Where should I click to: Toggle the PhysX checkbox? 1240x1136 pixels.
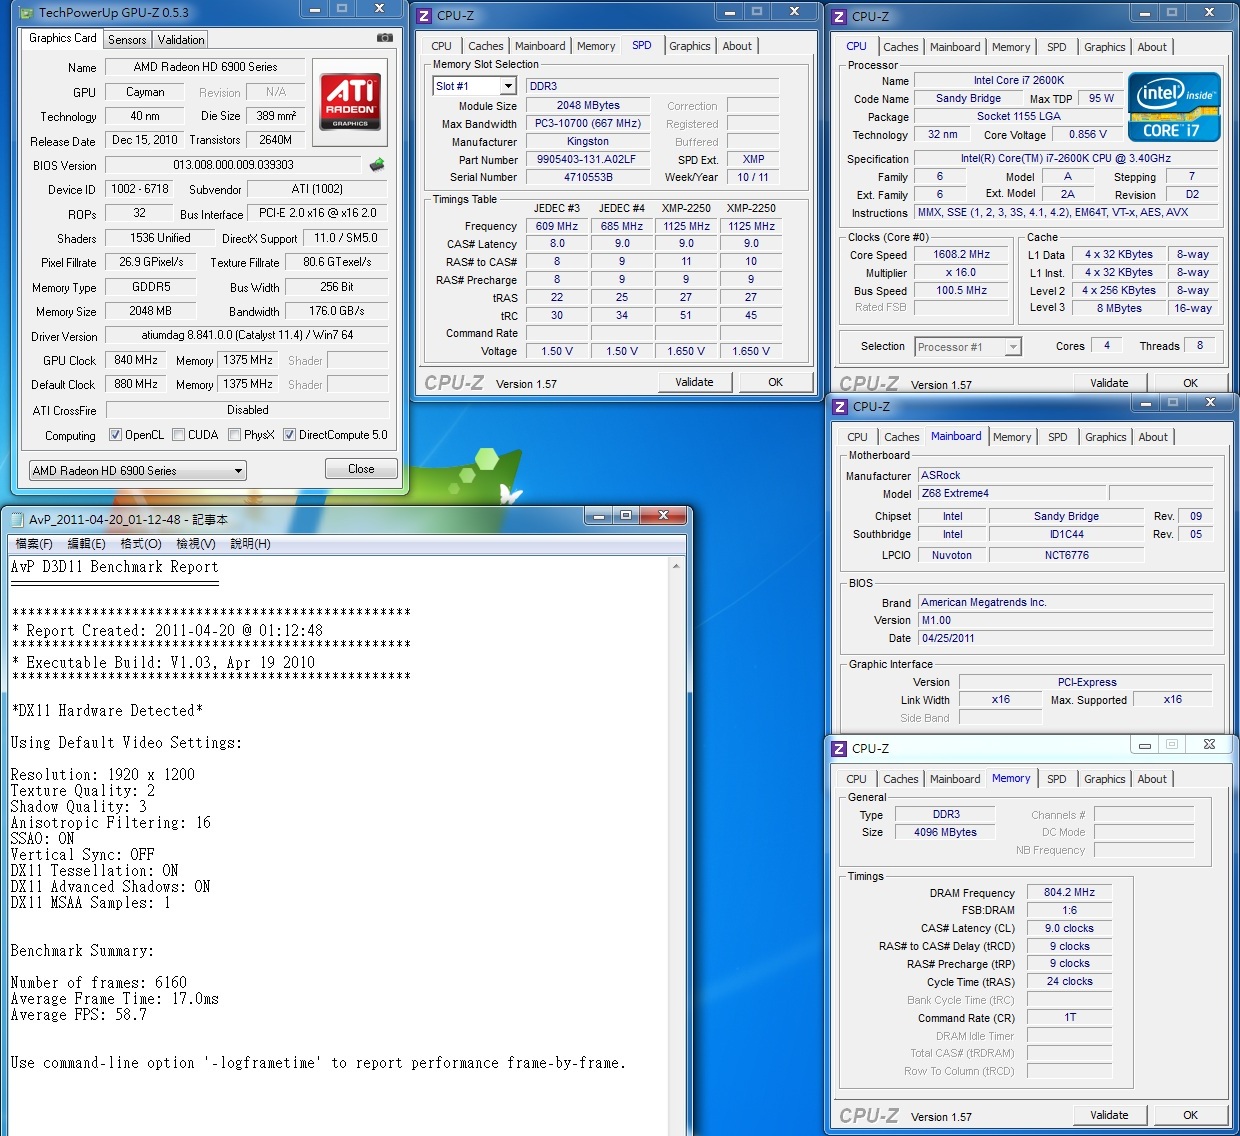click(x=234, y=435)
